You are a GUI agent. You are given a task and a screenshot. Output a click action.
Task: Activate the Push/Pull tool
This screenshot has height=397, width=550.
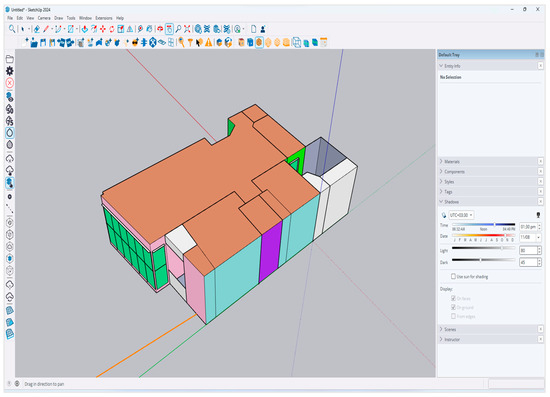85,29
